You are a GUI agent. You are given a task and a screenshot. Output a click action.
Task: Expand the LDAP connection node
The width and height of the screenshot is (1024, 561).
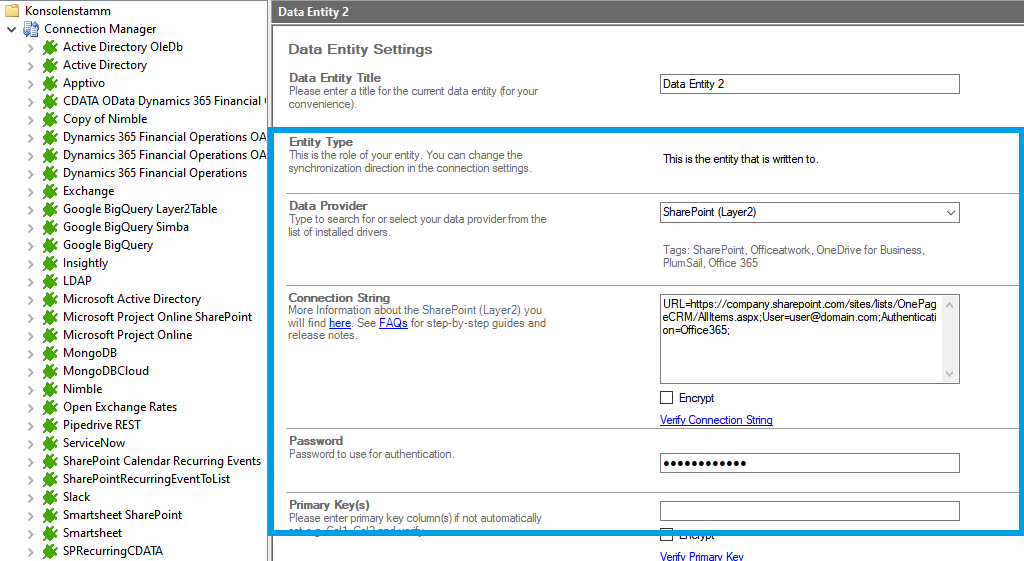pos(31,281)
